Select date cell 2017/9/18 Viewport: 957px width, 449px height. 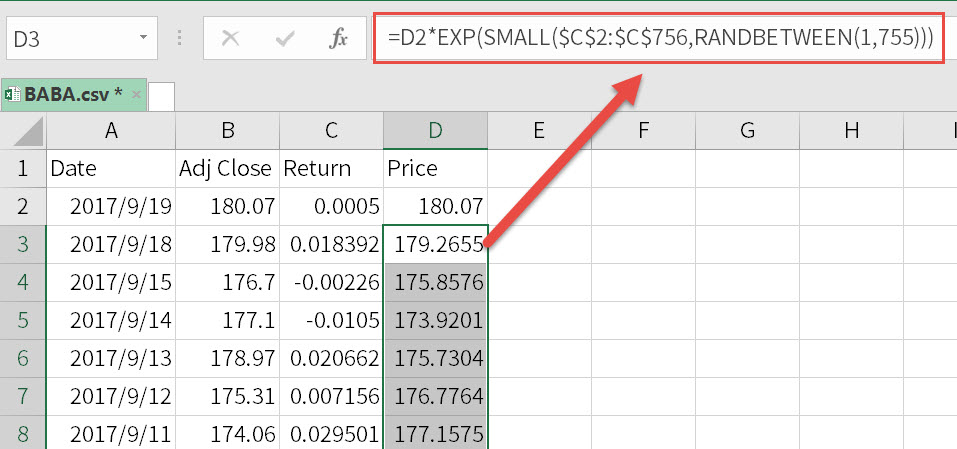[x=111, y=245]
